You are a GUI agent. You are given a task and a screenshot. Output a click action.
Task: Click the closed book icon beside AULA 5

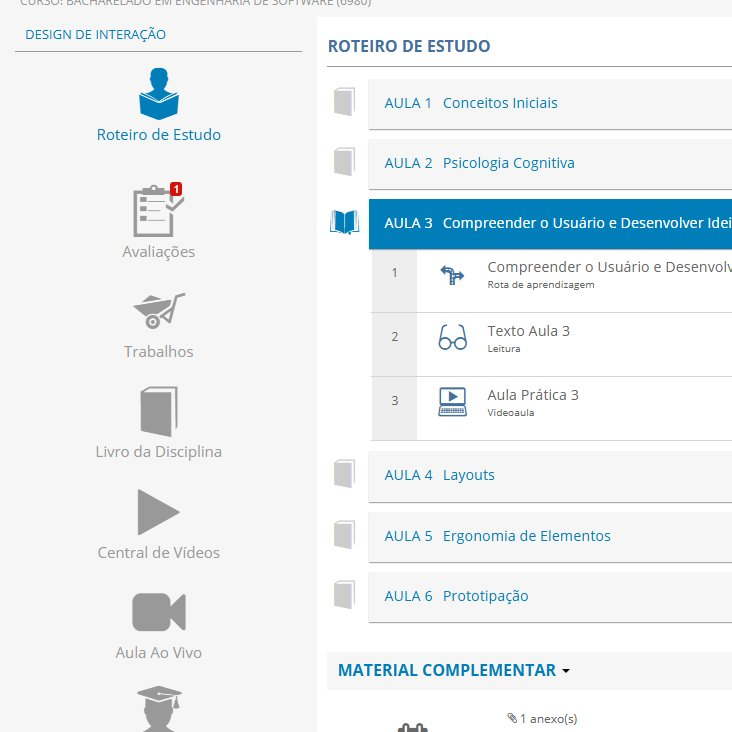coord(345,535)
